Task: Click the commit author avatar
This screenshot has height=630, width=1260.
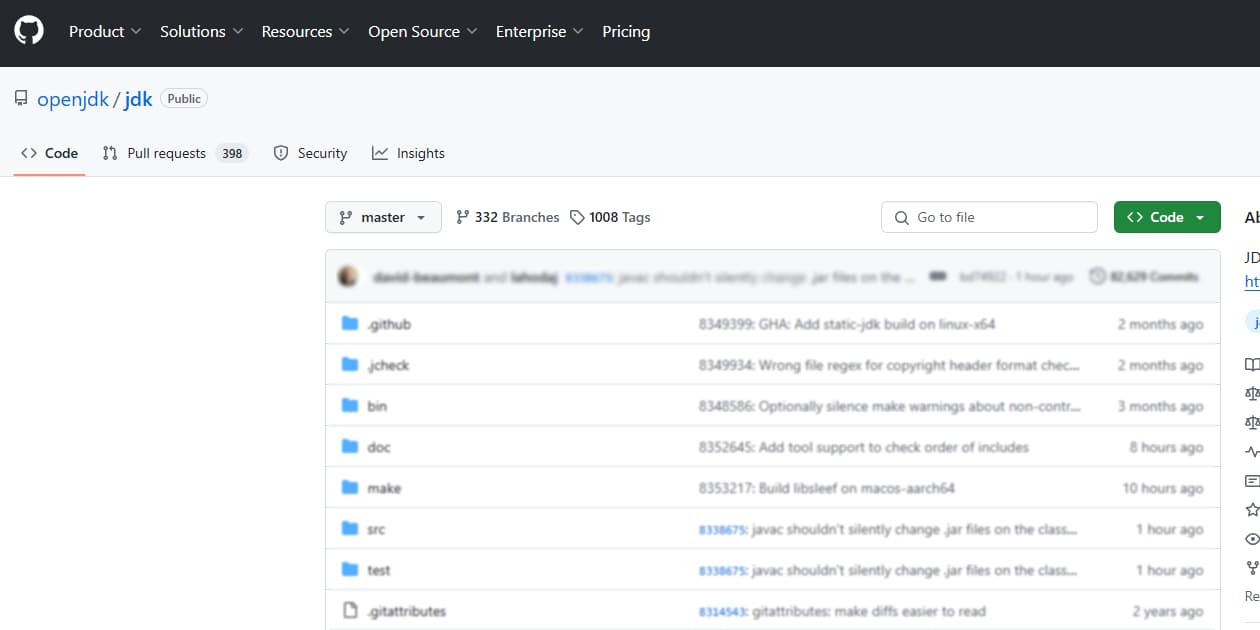Action: 348,277
